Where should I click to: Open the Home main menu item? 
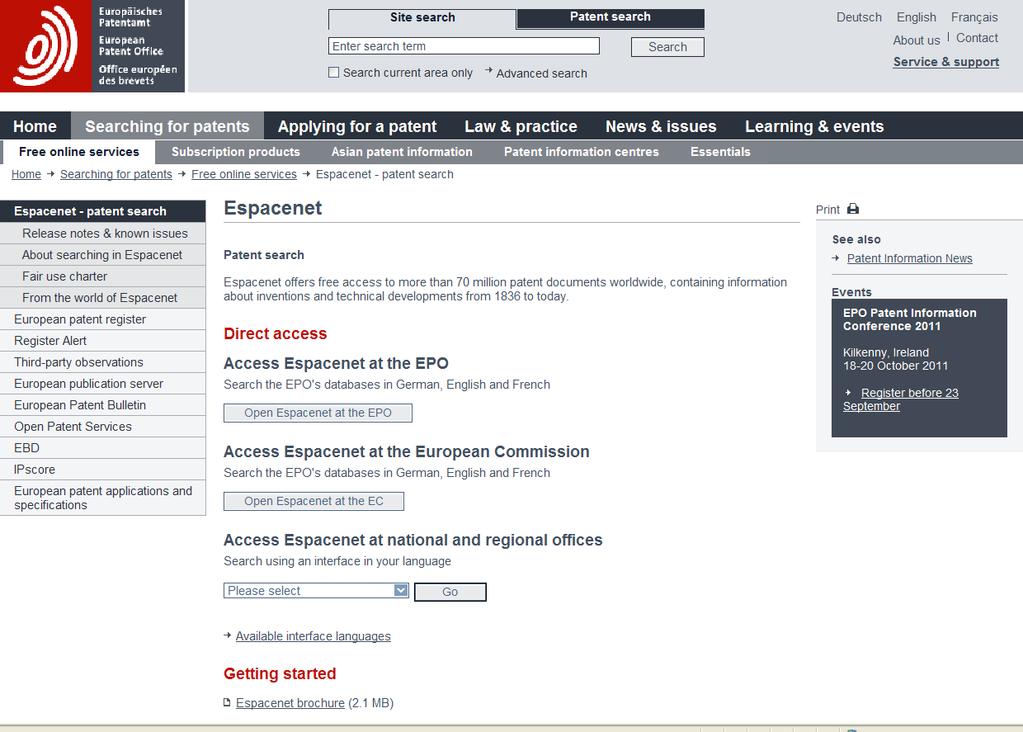click(35, 126)
